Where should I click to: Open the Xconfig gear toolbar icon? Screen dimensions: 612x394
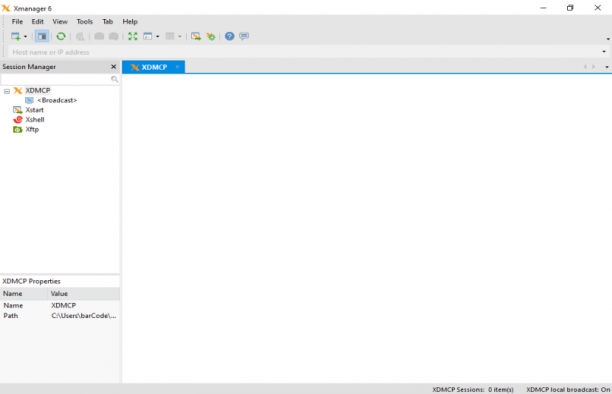coord(211,37)
